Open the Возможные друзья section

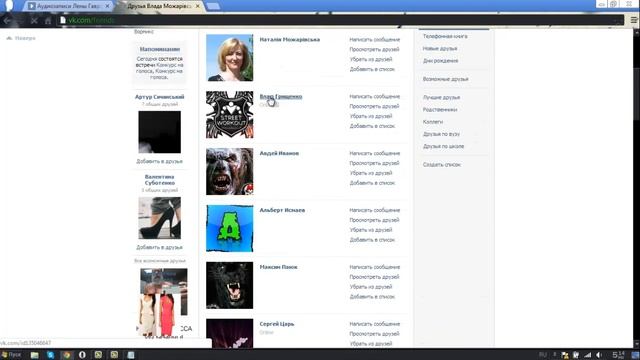point(445,79)
